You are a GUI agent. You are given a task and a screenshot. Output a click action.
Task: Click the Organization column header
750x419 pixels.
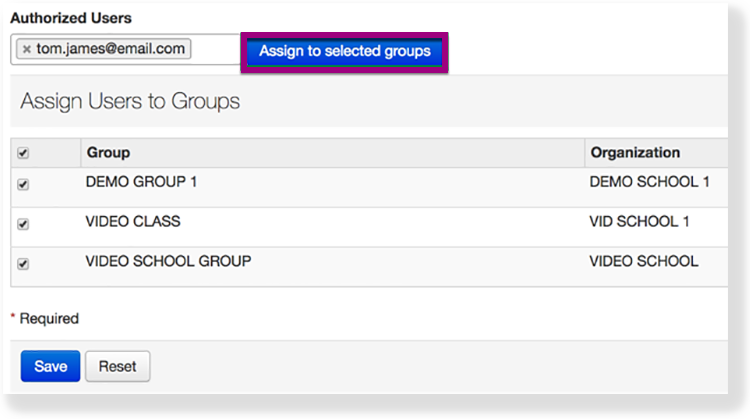click(x=635, y=153)
